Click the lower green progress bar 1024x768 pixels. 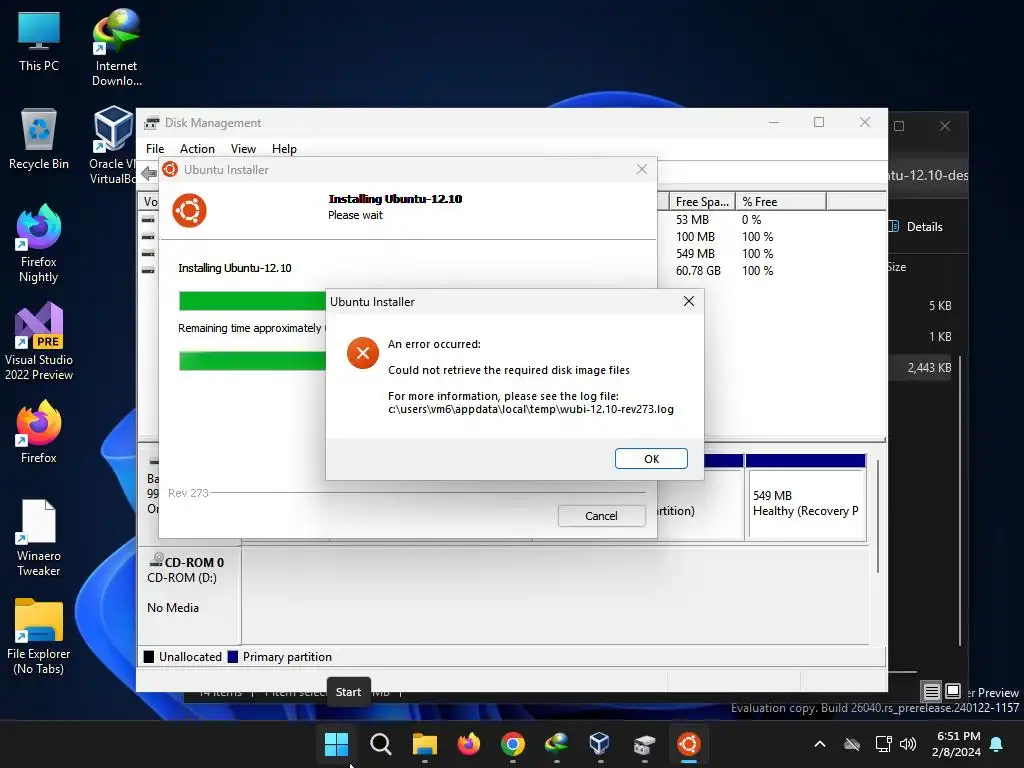tap(252, 360)
